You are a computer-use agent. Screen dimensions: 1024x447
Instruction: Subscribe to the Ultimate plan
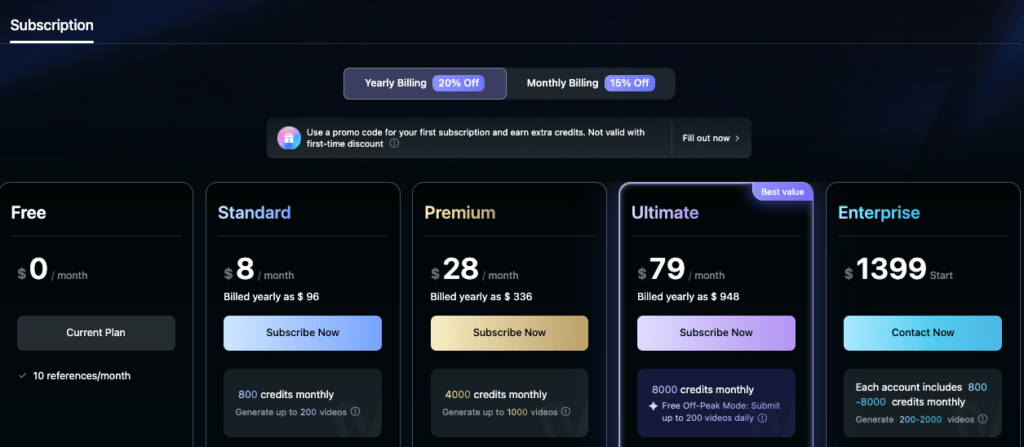point(716,333)
